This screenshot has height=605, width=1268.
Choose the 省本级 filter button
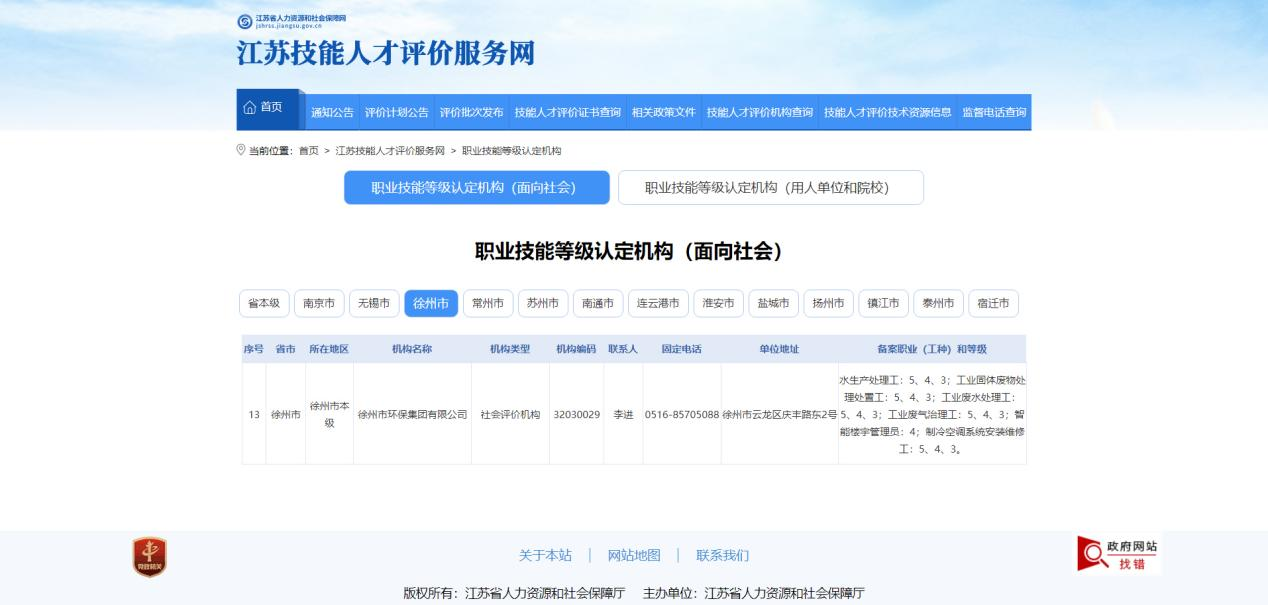coord(264,303)
